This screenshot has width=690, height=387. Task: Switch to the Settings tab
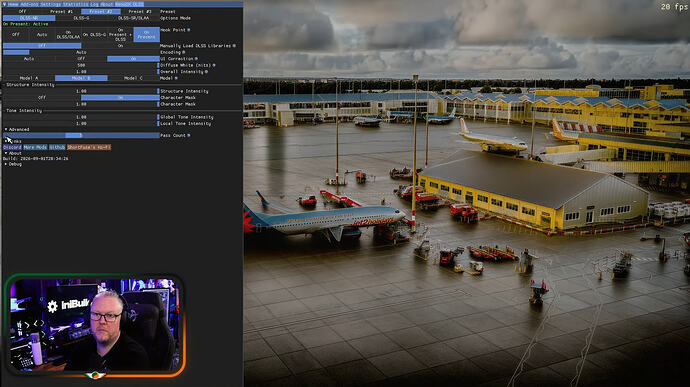[x=50, y=4]
